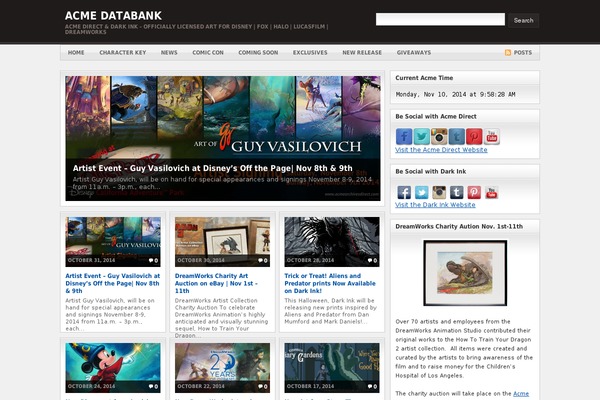Screen dimensions: 600x400
Task: Click Acme Direct's Twitter icon
Action: [421, 136]
